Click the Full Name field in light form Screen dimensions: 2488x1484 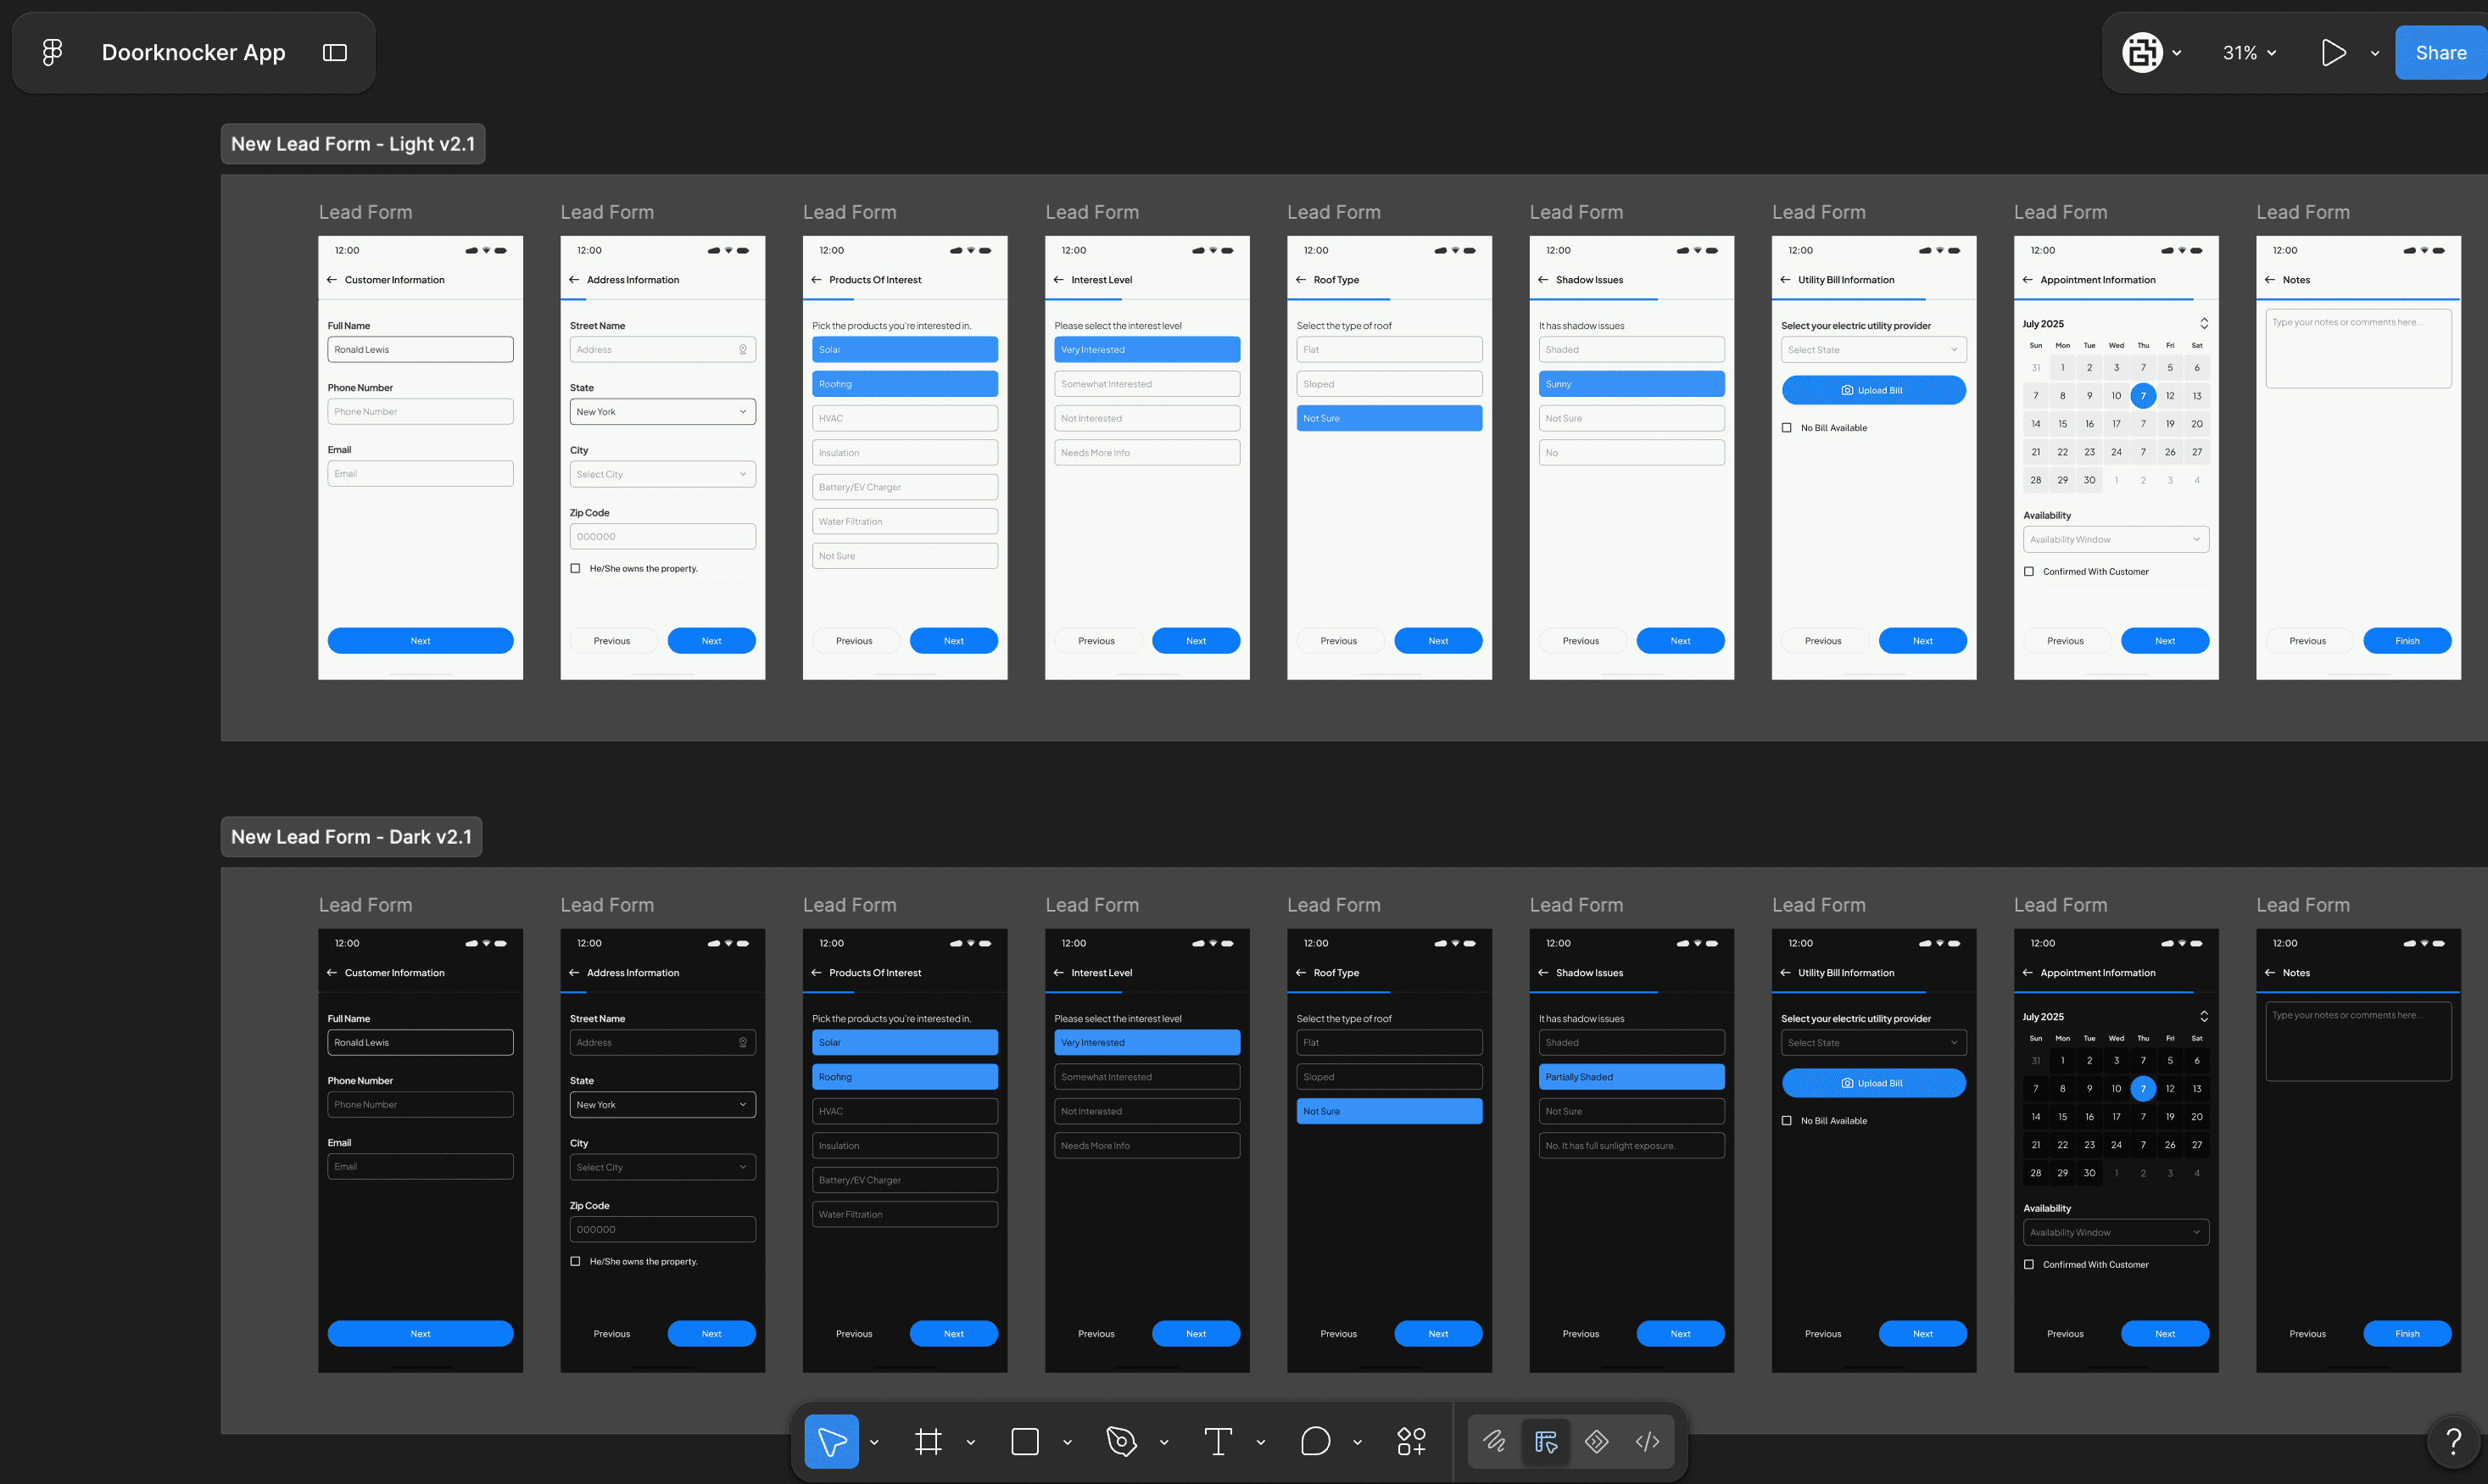[x=420, y=349]
